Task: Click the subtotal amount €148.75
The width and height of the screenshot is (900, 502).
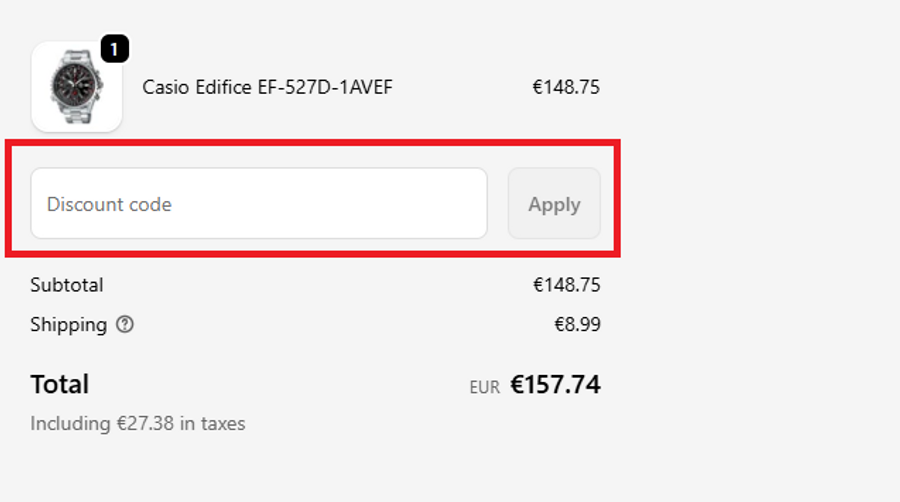Action: coord(566,285)
